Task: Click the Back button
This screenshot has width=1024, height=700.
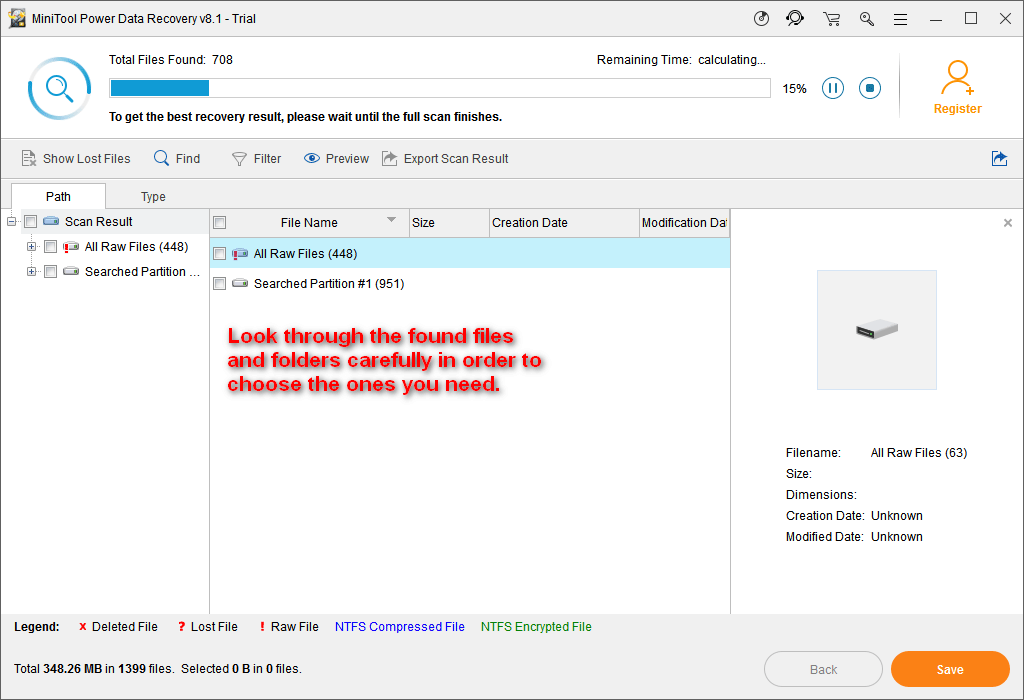Action: point(823,669)
